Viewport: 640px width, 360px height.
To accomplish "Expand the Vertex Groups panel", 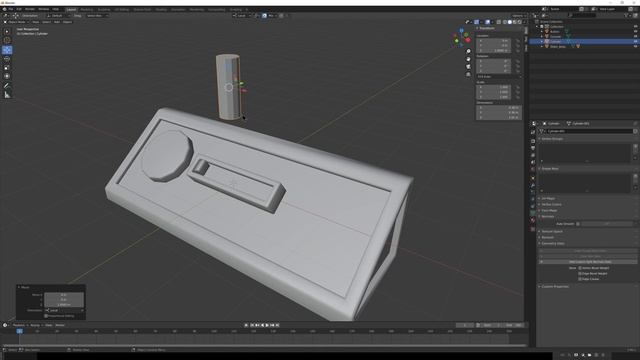I will [552, 139].
